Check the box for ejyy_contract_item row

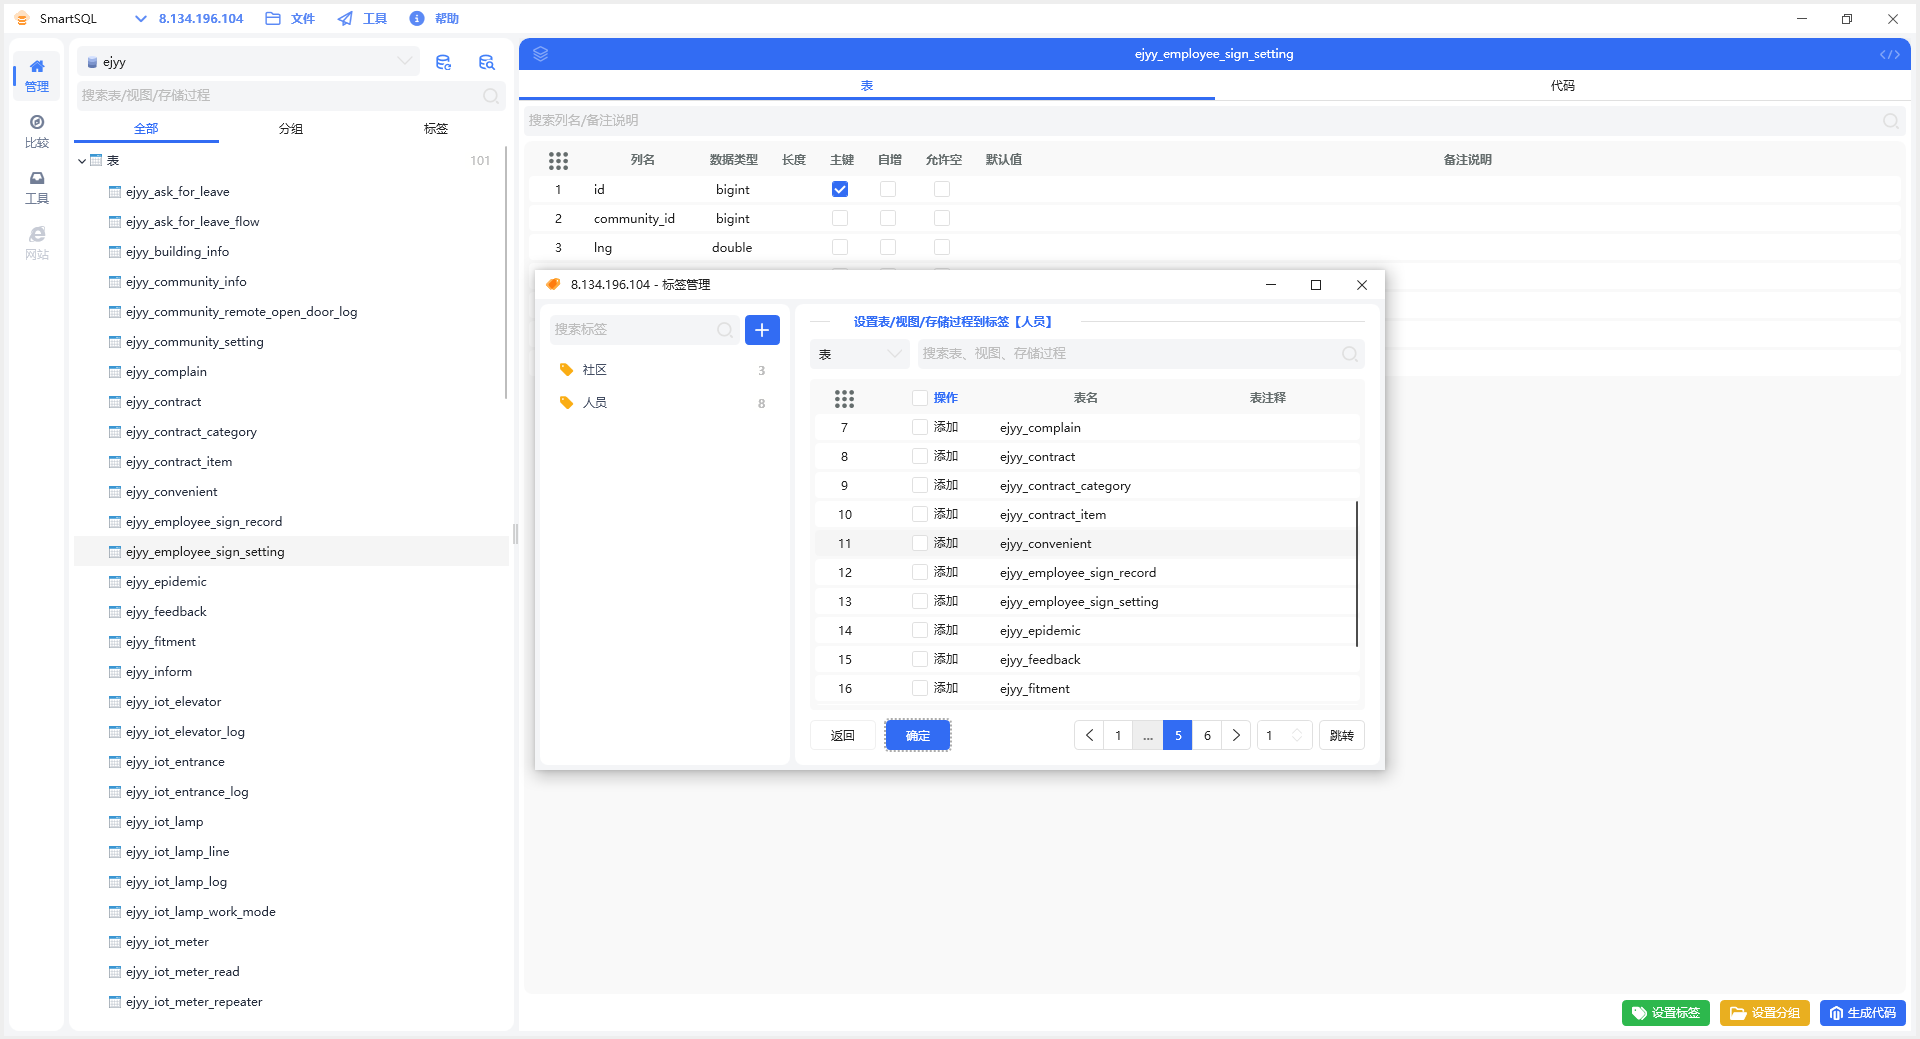[x=920, y=514]
